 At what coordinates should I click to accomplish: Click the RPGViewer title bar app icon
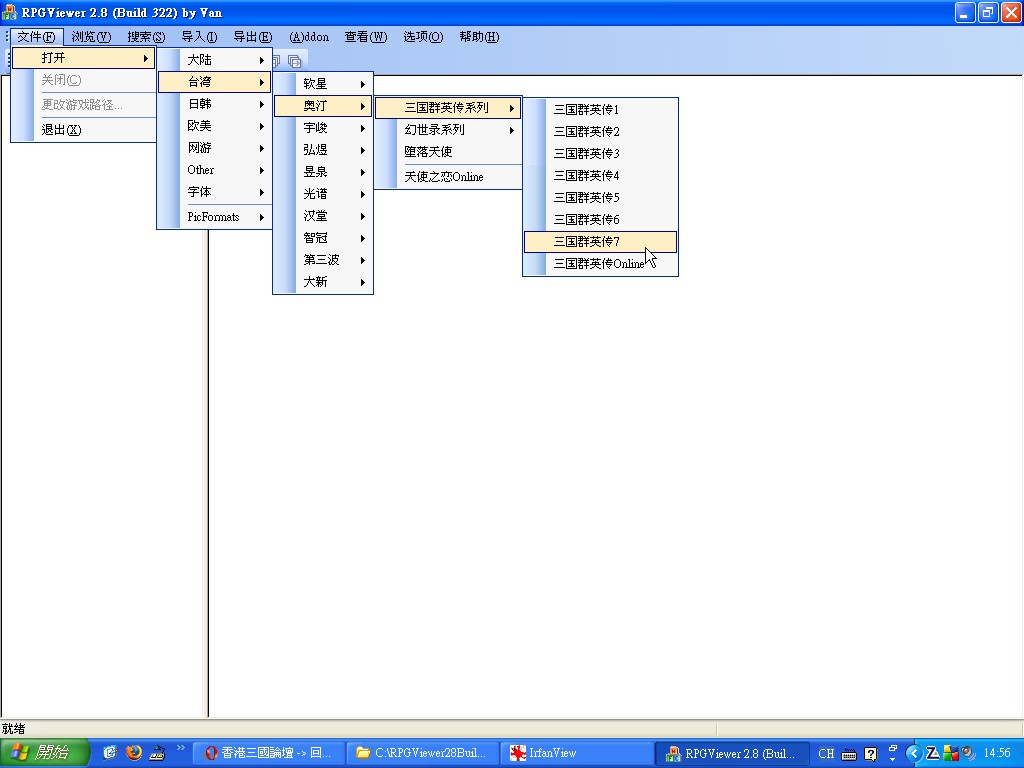[x=10, y=12]
